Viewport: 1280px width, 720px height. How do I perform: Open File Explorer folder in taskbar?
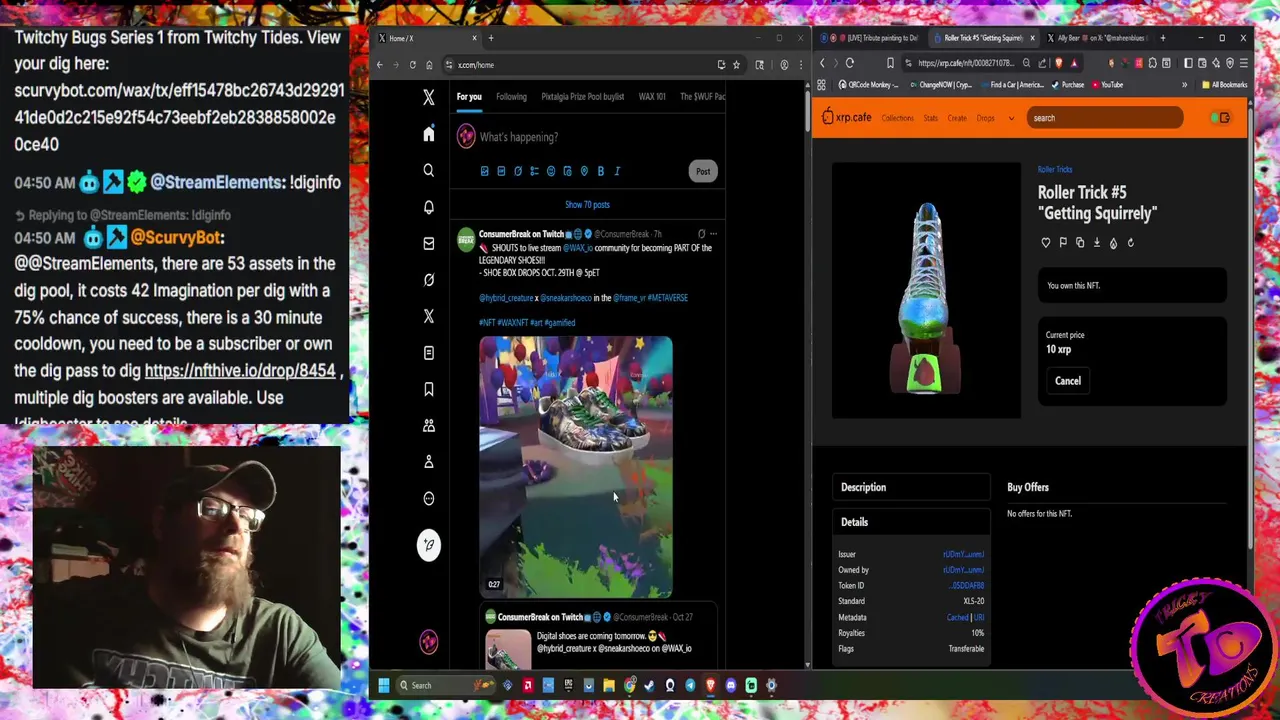609,685
